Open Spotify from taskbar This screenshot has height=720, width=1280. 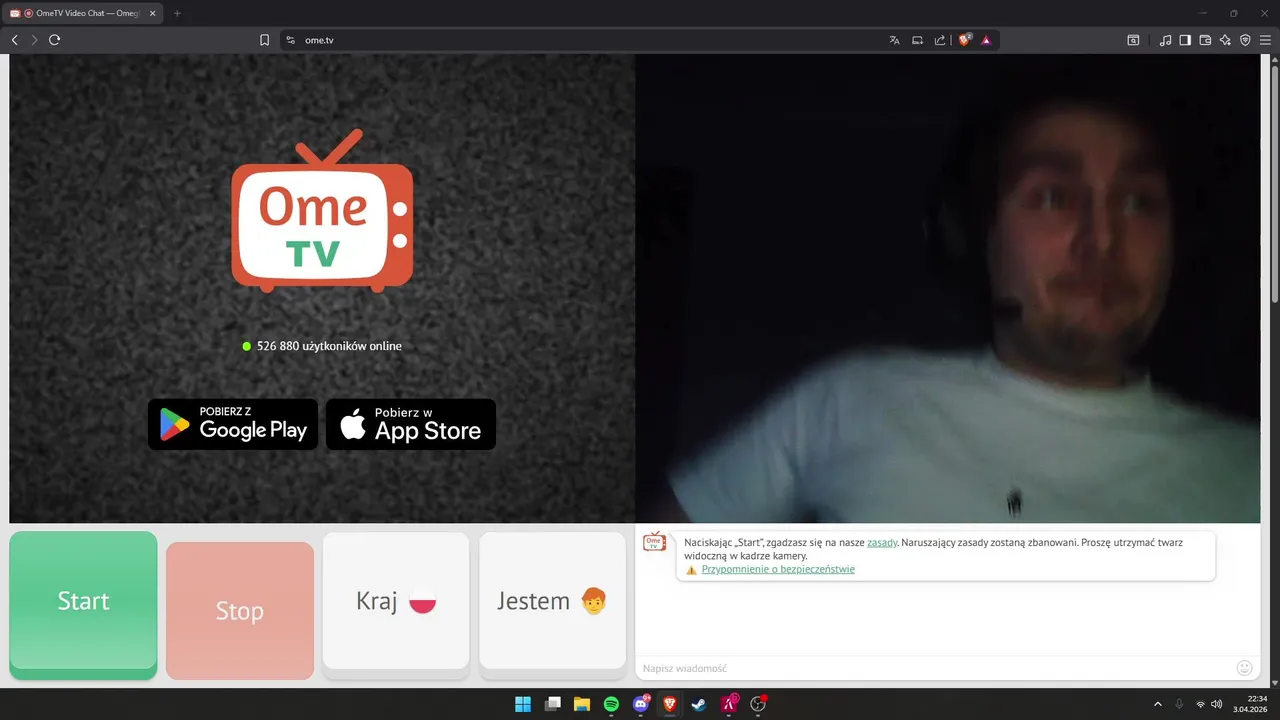pyautogui.click(x=611, y=704)
